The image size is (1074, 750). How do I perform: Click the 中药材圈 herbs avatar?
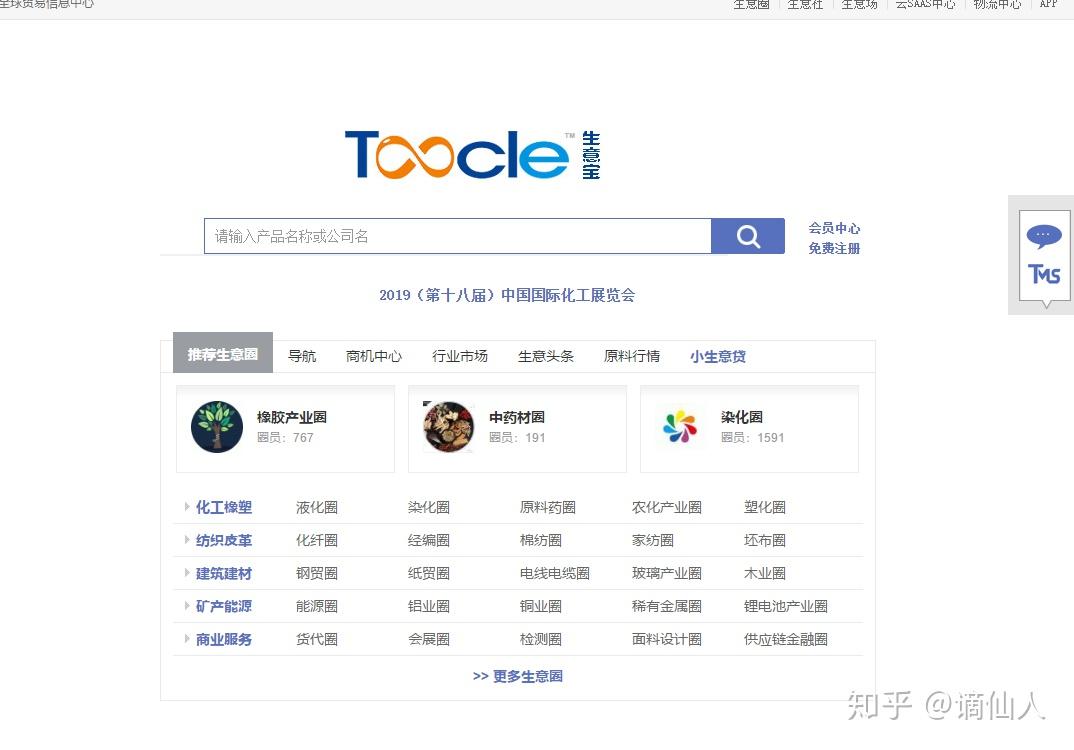tap(449, 427)
